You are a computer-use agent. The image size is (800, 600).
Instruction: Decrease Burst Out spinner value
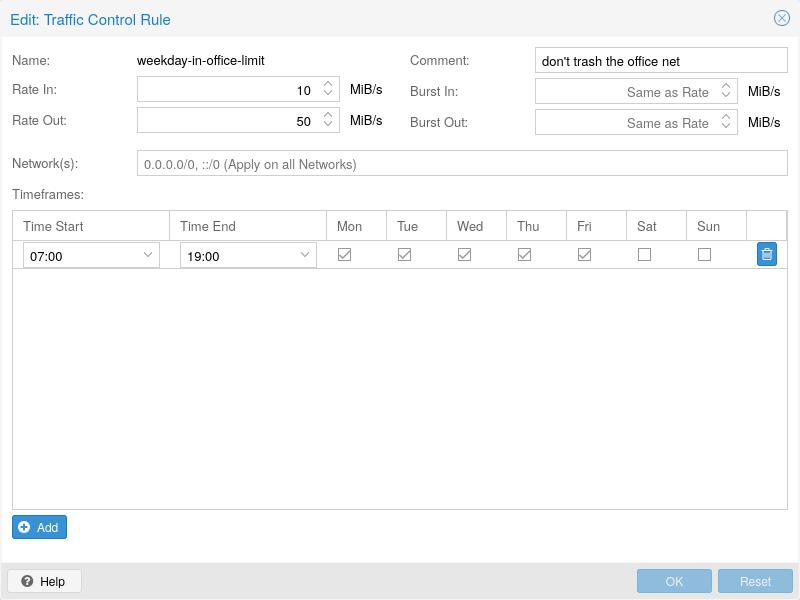point(726,127)
